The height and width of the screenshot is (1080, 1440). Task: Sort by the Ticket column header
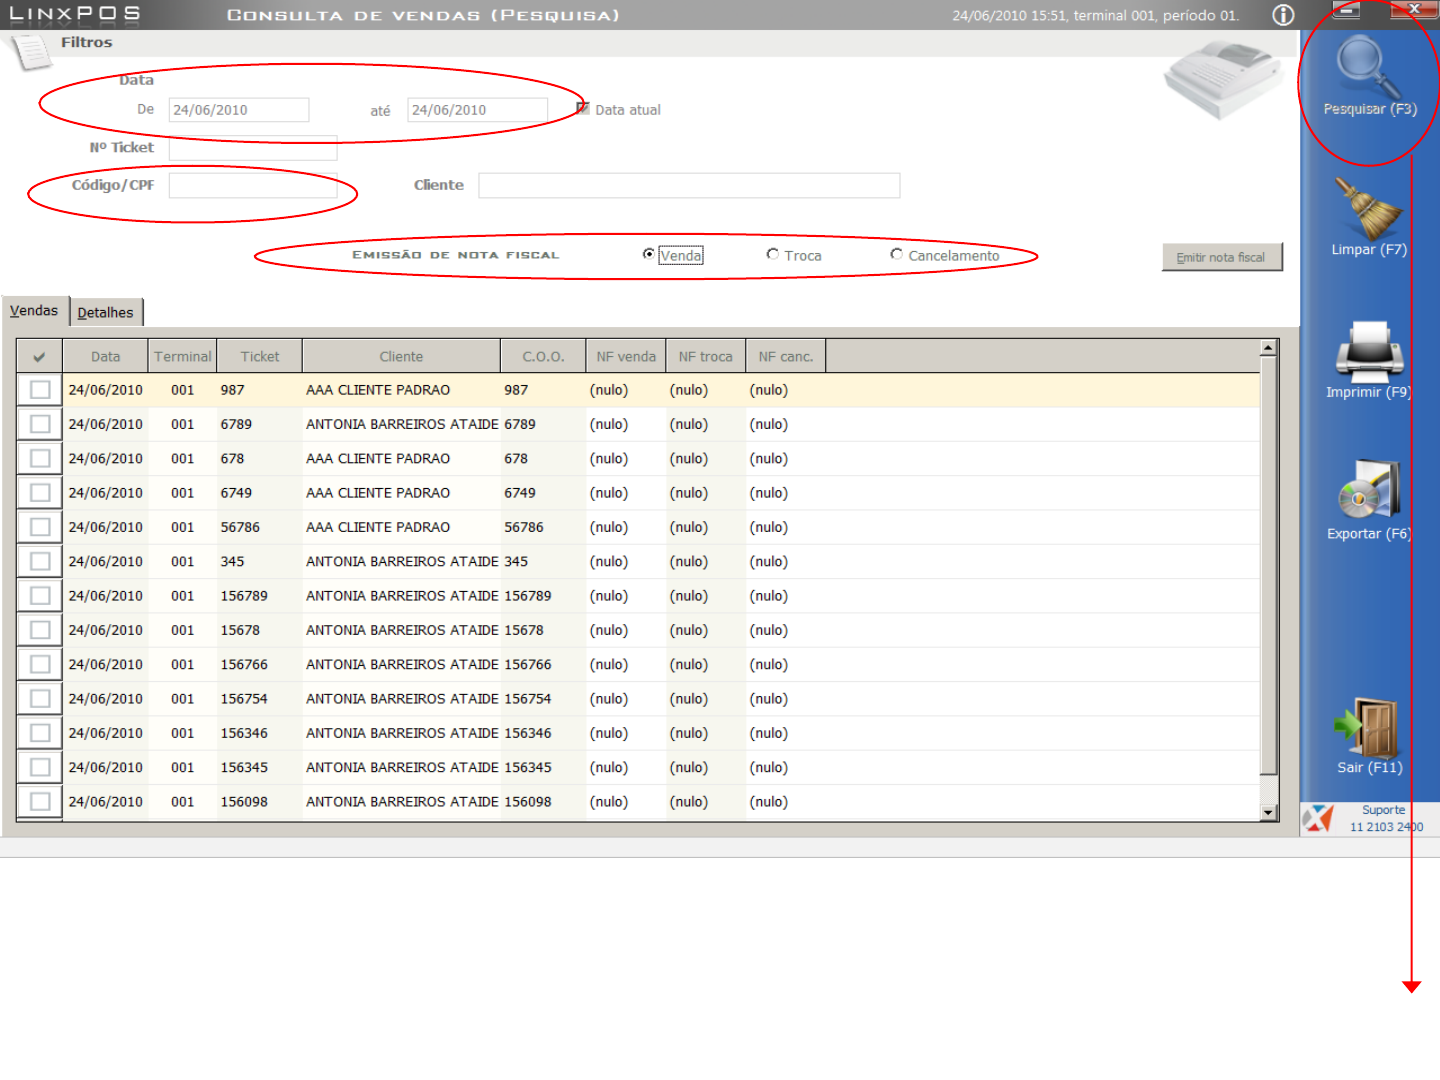pos(260,356)
